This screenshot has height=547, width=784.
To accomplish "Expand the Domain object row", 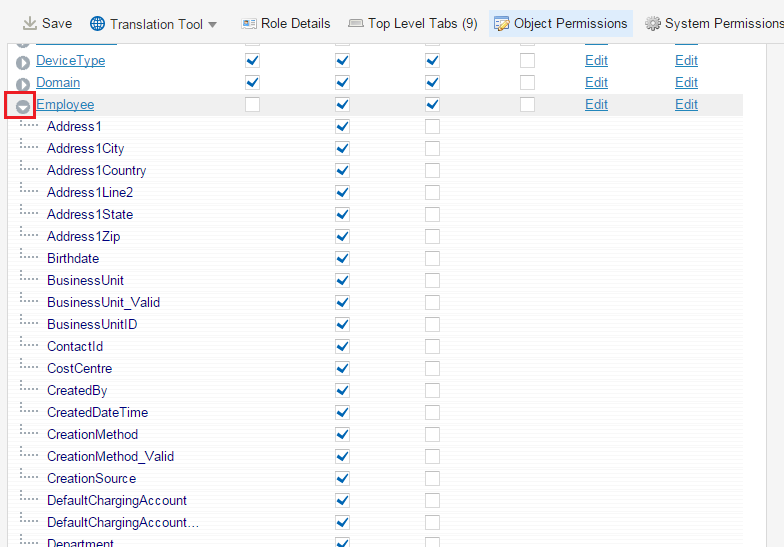I will point(22,84).
